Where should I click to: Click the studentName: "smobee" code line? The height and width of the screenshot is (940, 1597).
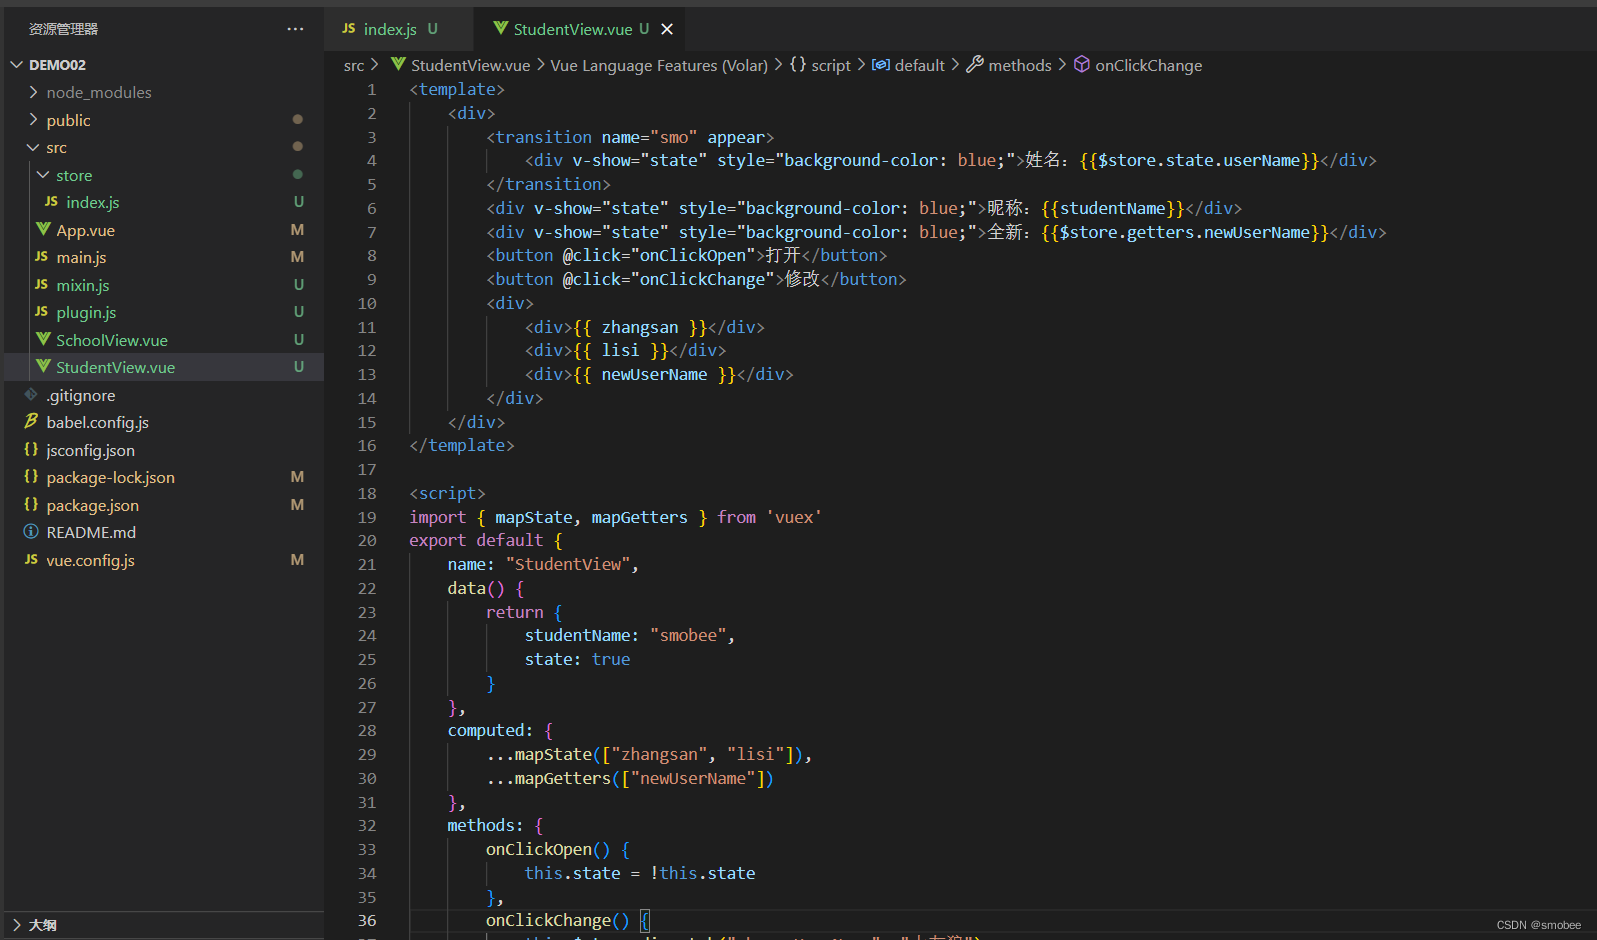[x=630, y=636]
